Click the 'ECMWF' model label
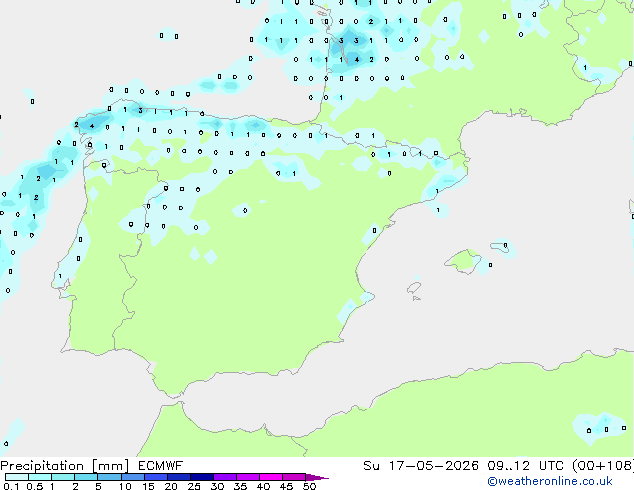Viewport: 634px width, 490px height. [161, 466]
